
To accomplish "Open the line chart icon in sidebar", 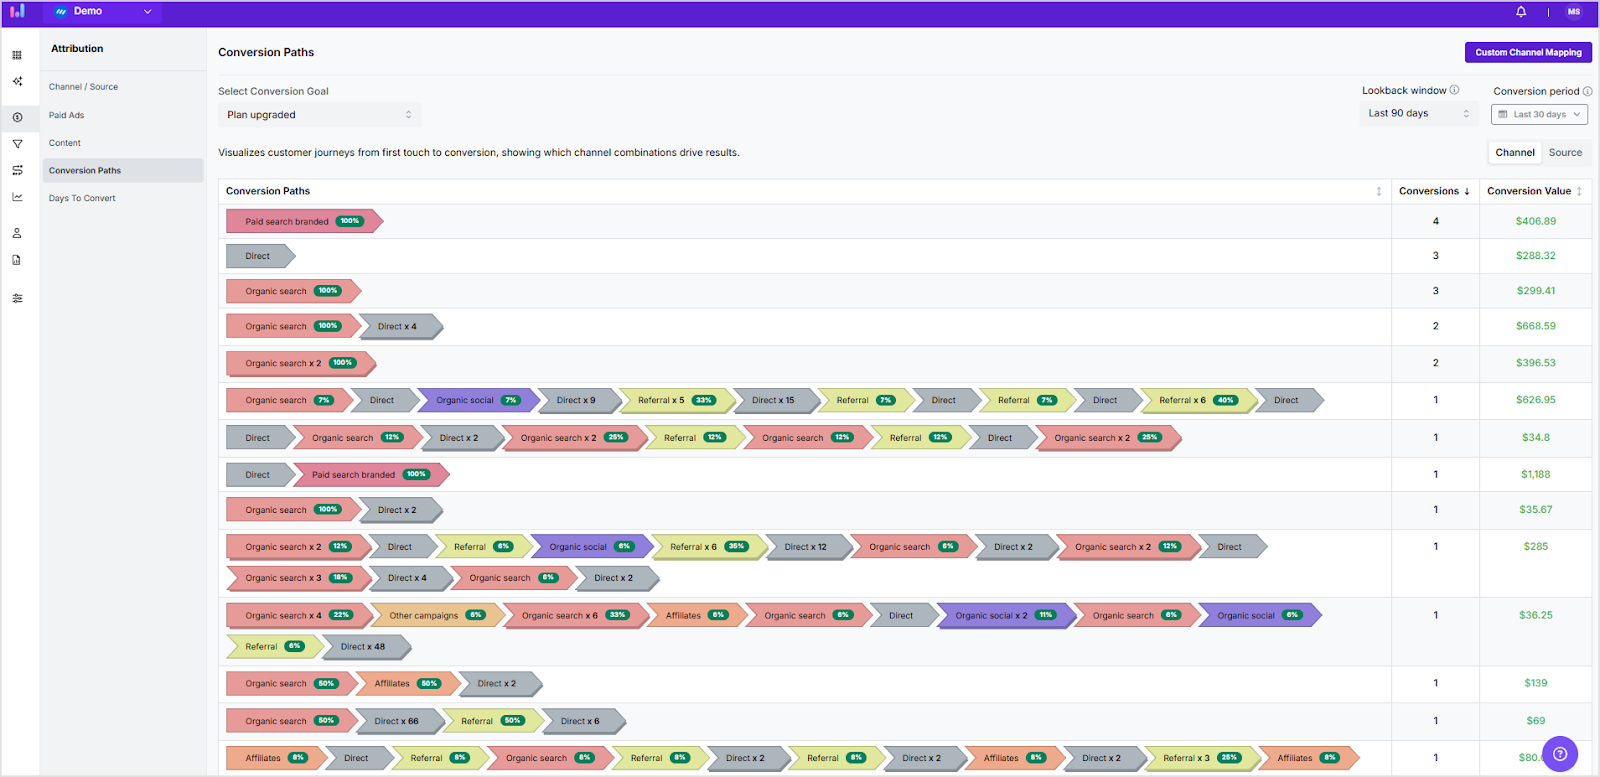I will pos(17,197).
